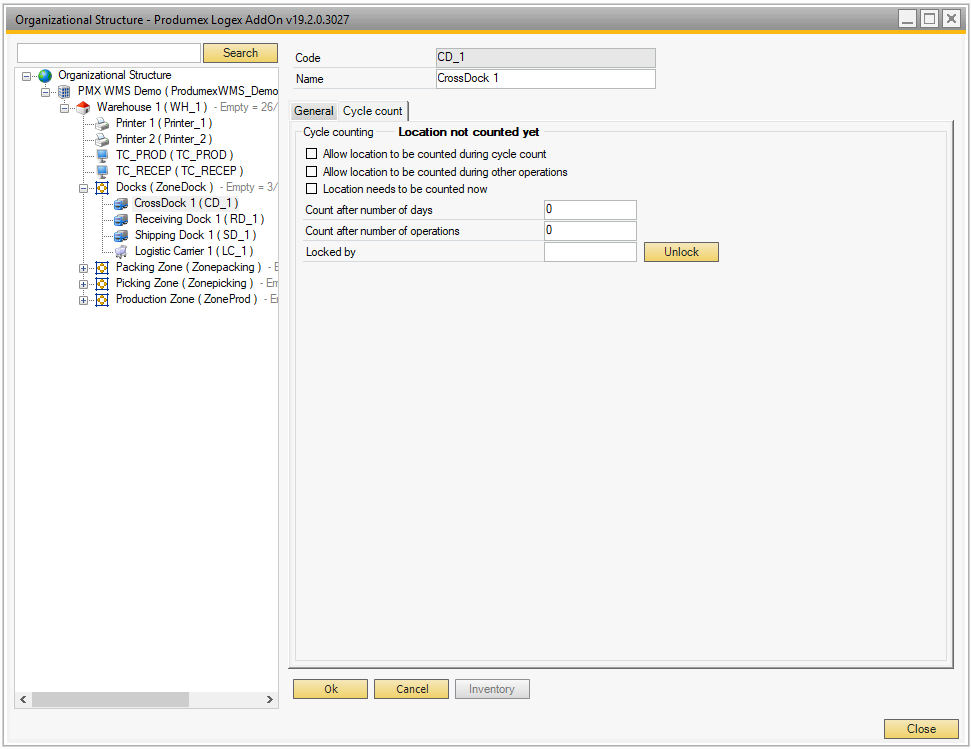Select the Cycle count tab

coord(372,111)
